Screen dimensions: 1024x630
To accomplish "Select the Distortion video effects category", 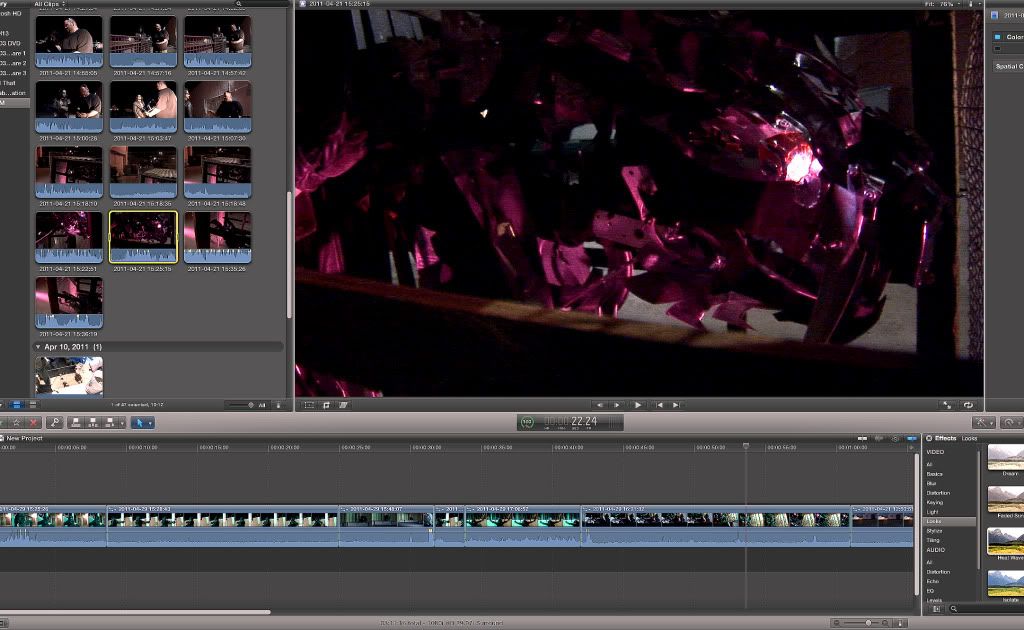I will click(x=938, y=493).
